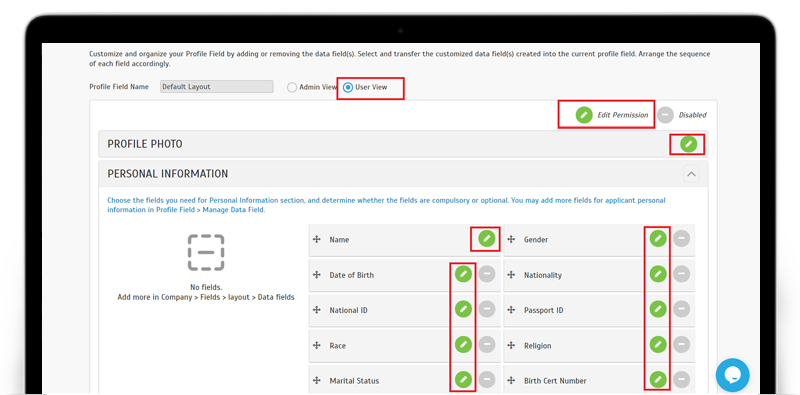
Task: Enable edit permission for Date of Birth
Action: (x=463, y=274)
